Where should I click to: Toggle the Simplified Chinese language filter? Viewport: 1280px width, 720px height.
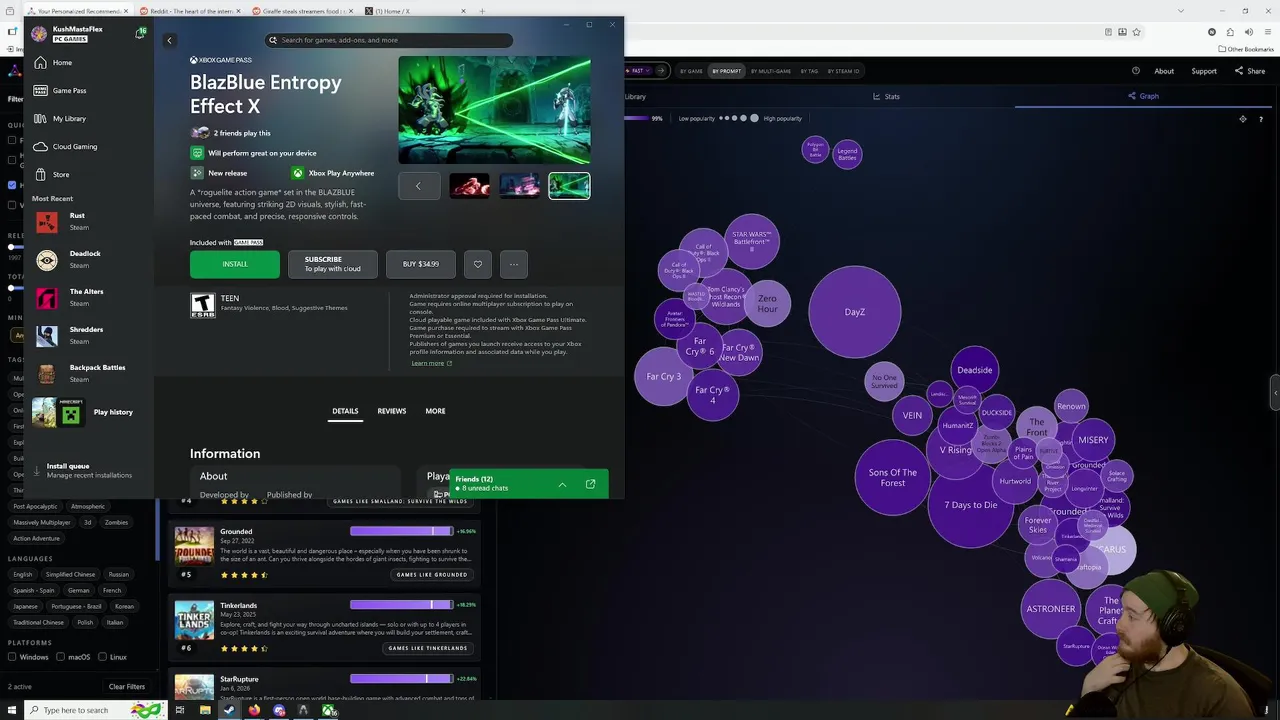(70, 574)
